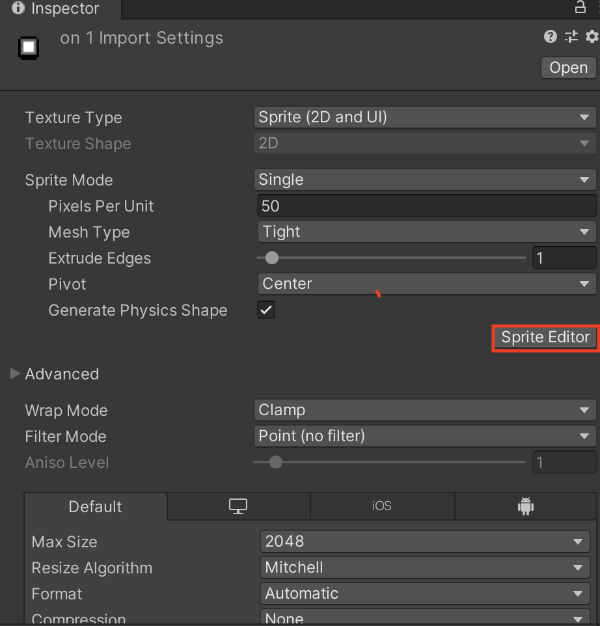Open the Filter Mode dropdown
The image size is (600, 626).
click(425, 436)
